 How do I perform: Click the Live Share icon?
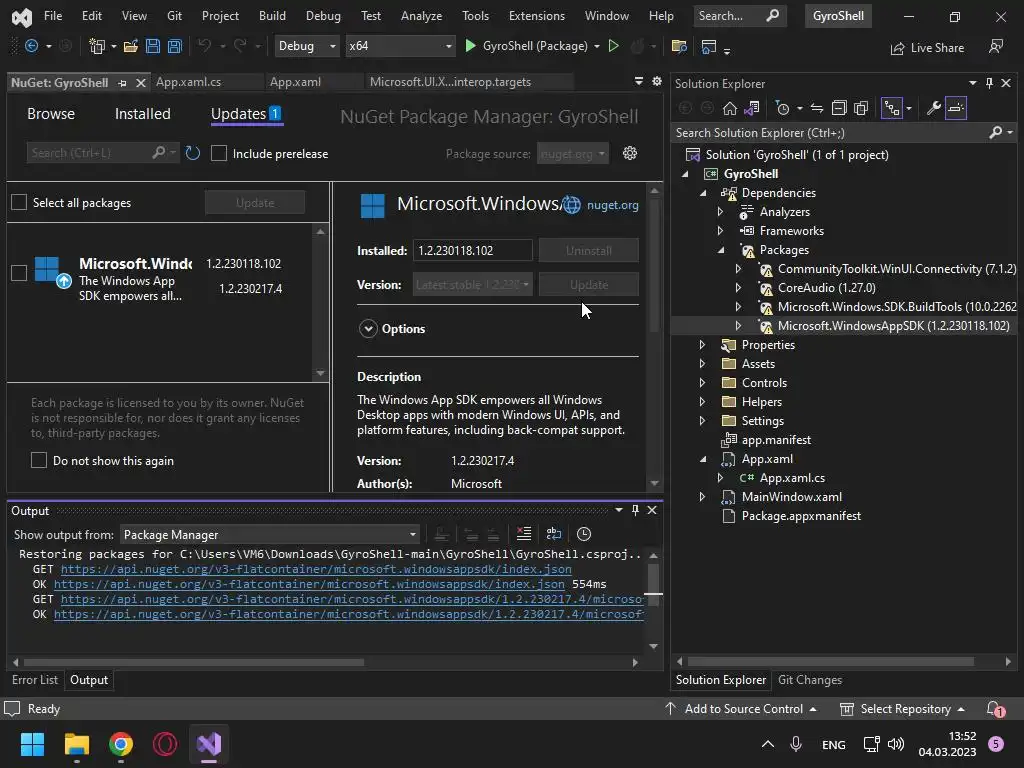tap(927, 48)
